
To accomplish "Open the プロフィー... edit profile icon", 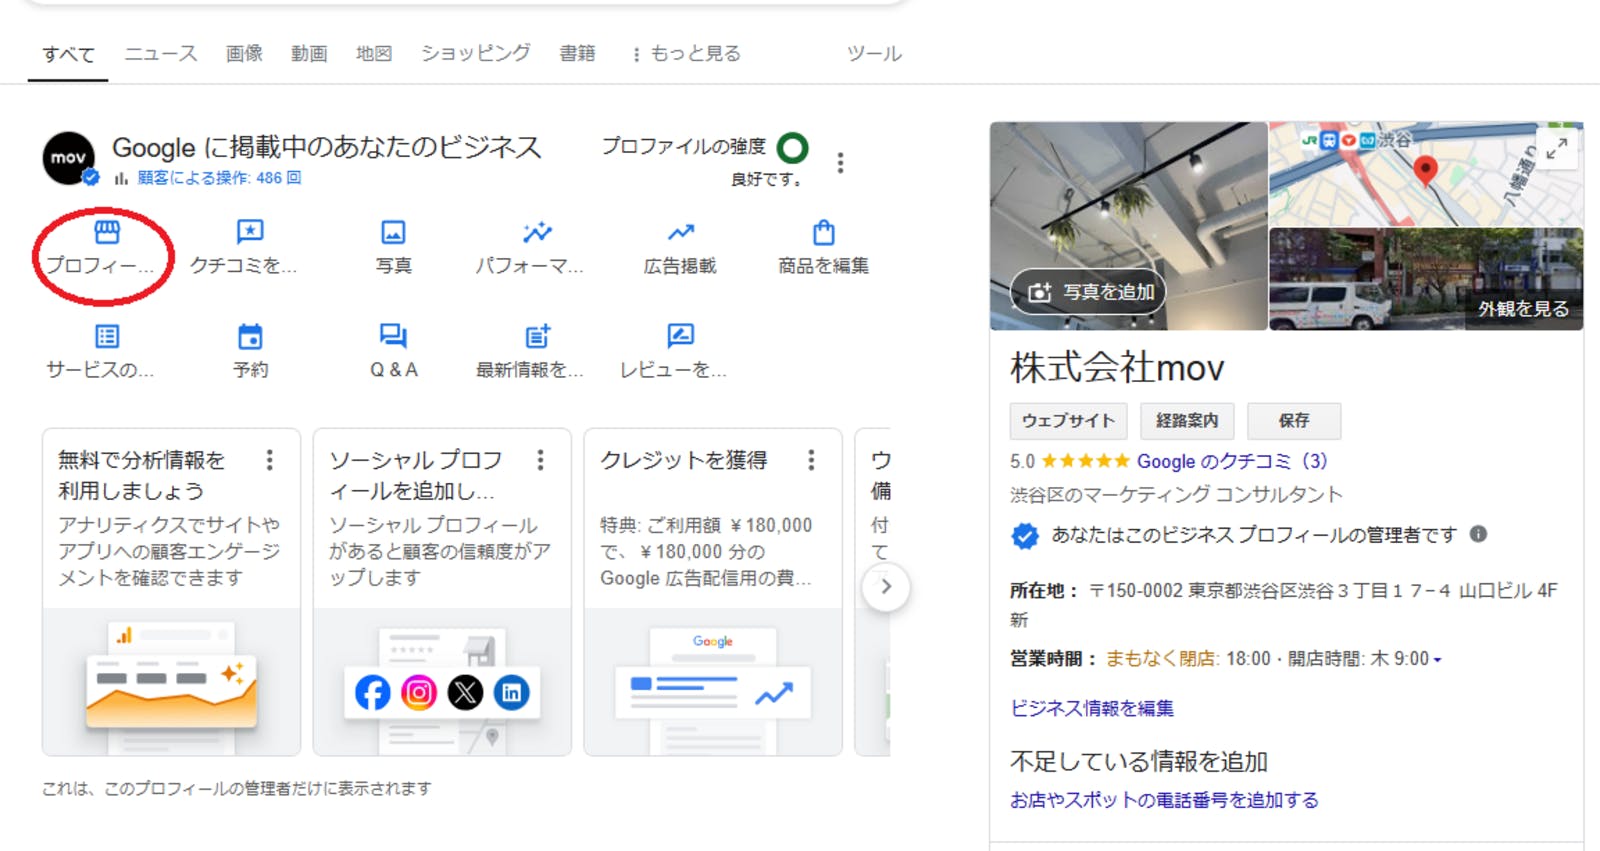I will click(x=107, y=233).
